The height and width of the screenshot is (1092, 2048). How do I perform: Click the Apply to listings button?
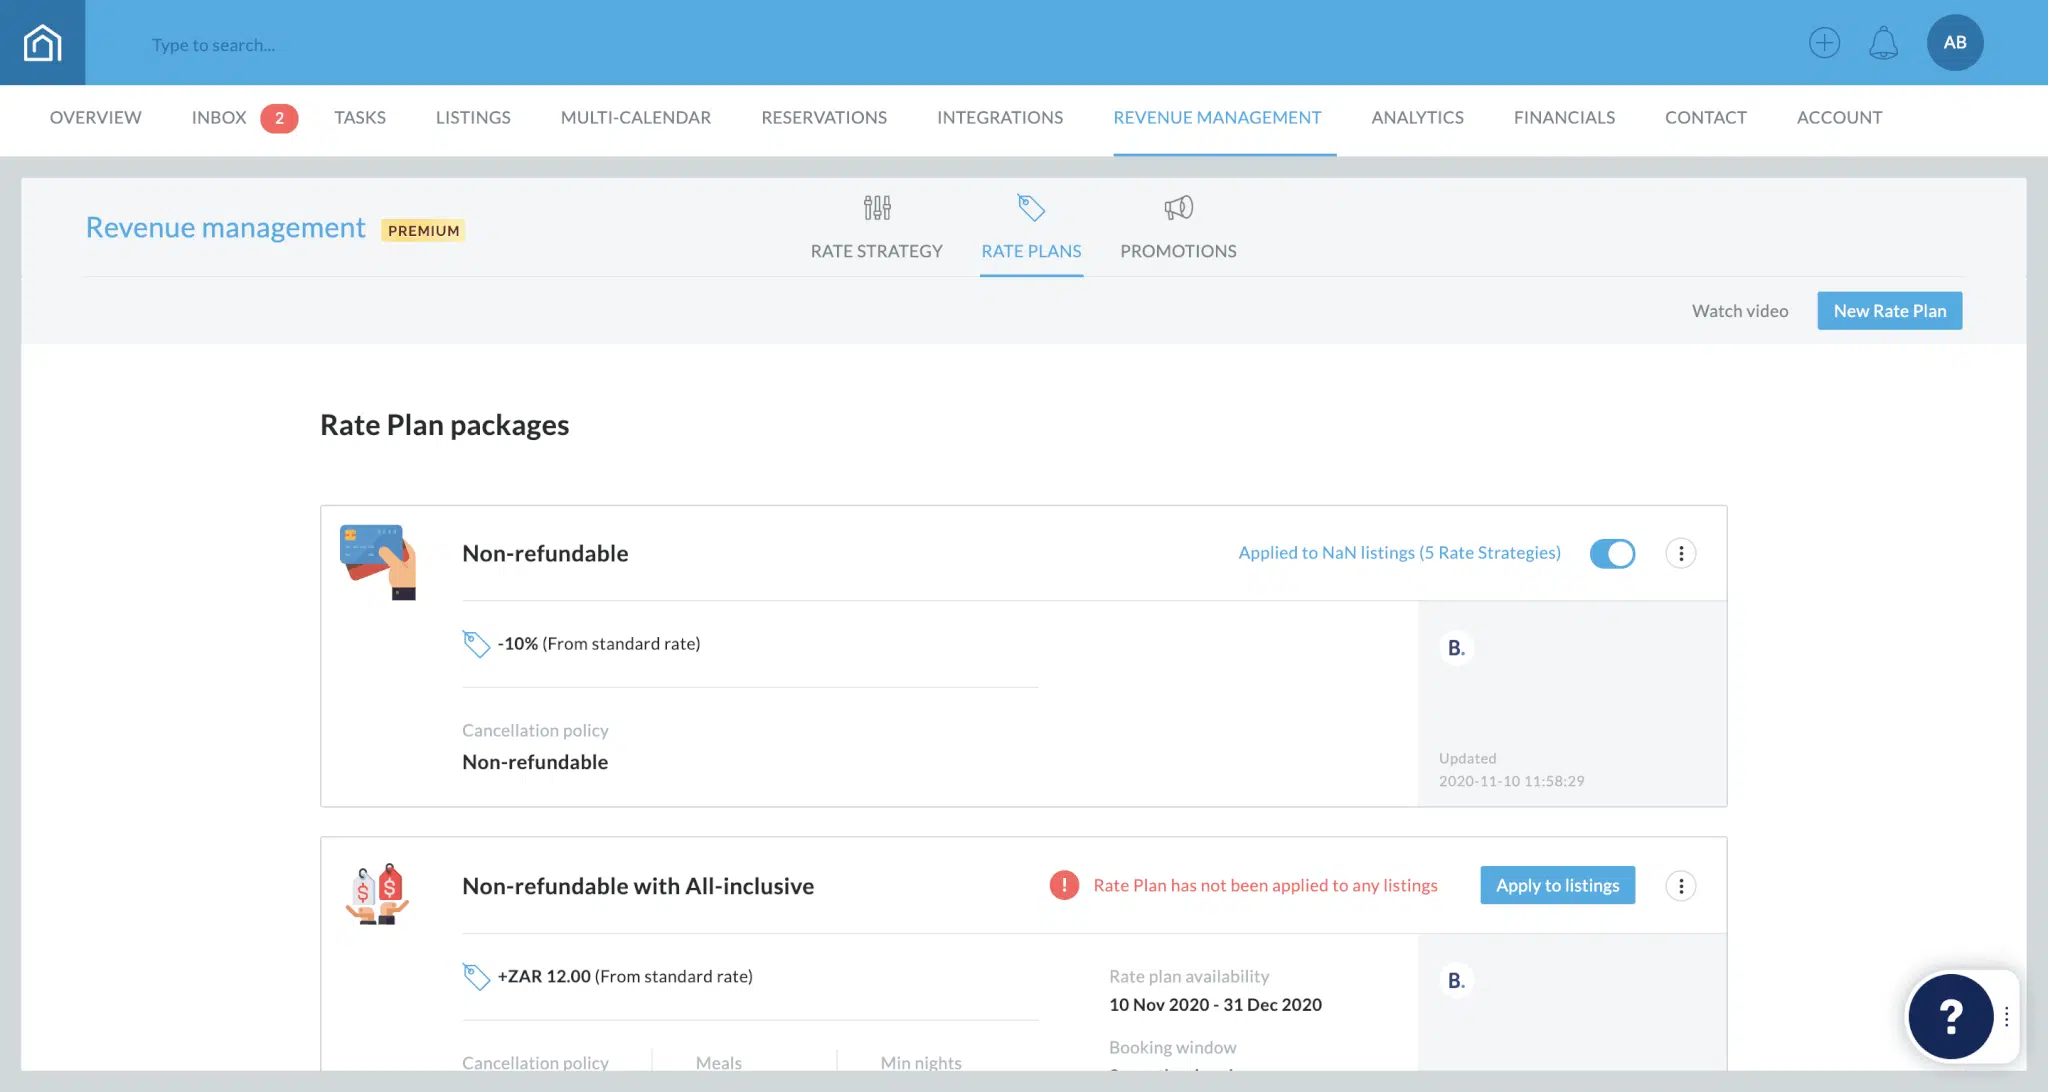[x=1557, y=885]
